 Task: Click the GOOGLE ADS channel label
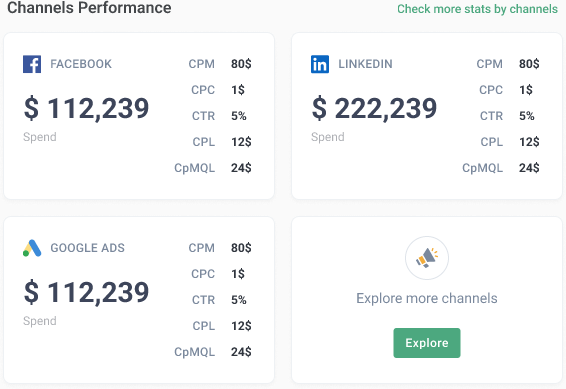pos(87,248)
